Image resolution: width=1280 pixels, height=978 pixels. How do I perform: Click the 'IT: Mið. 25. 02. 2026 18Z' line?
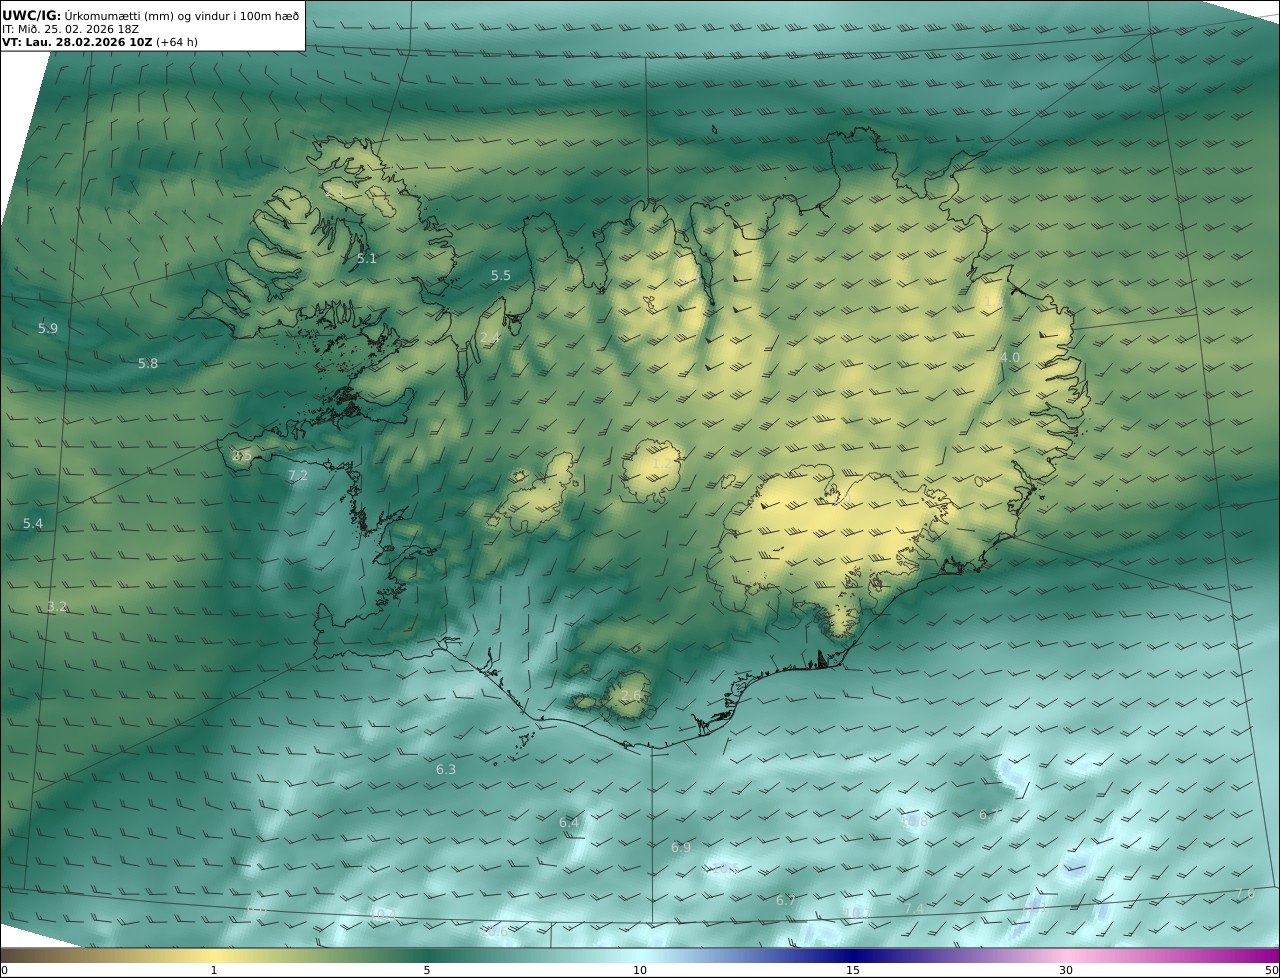[x=70, y=29]
